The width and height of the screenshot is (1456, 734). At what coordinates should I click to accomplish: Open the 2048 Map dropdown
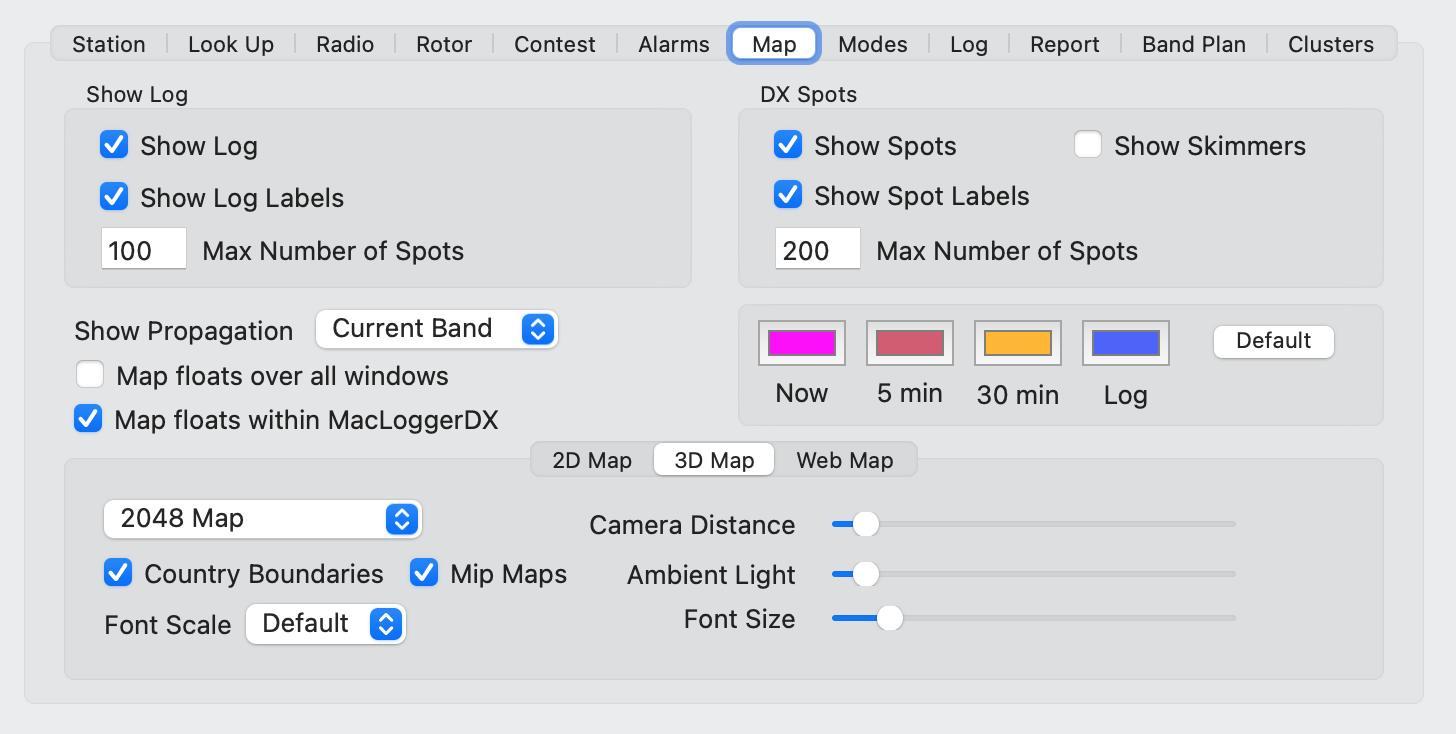(262, 519)
